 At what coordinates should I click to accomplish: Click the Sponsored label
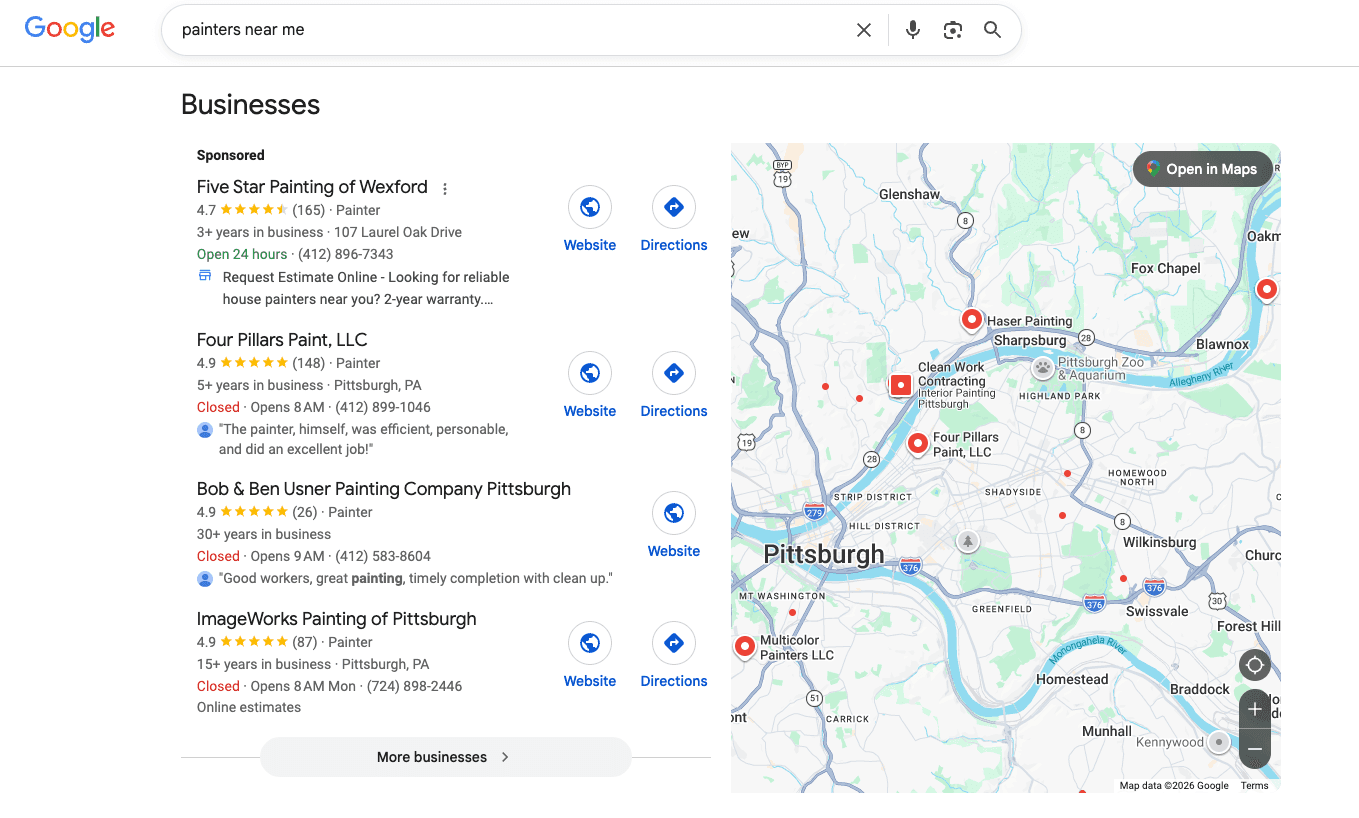pyautogui.click(x=231, y=155)
